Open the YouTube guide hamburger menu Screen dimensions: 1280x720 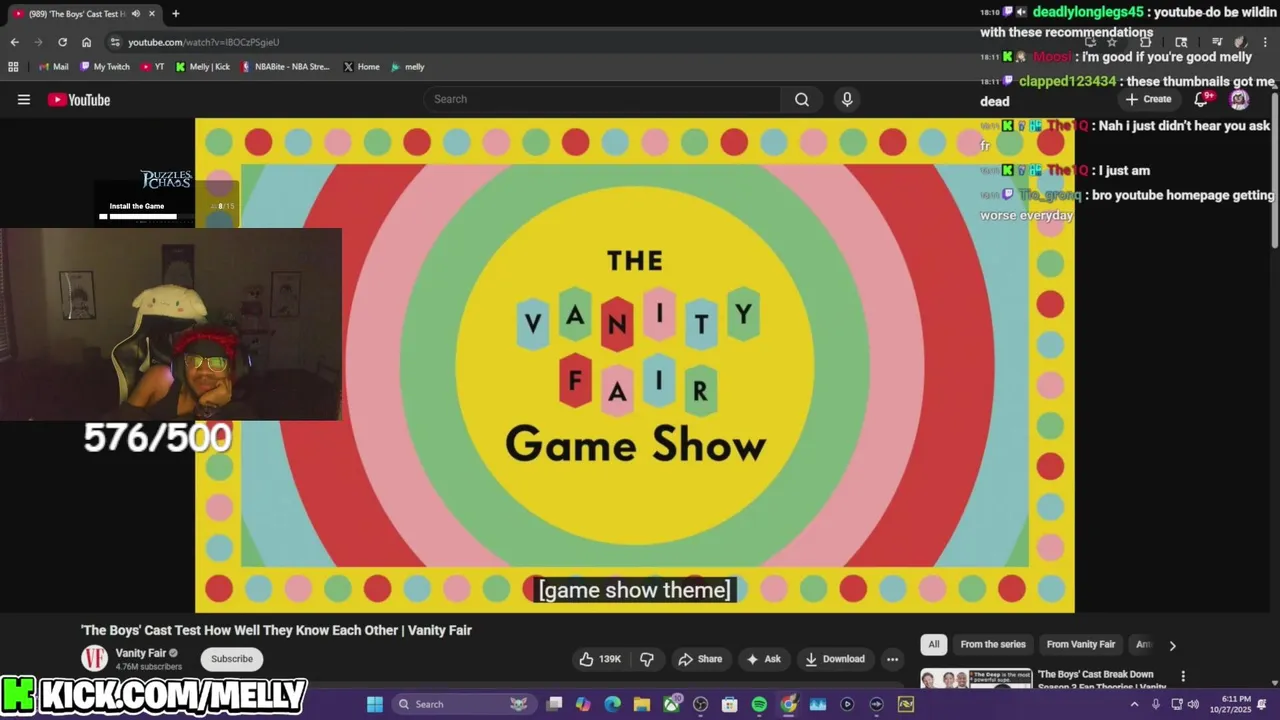[x=24, y=99]
